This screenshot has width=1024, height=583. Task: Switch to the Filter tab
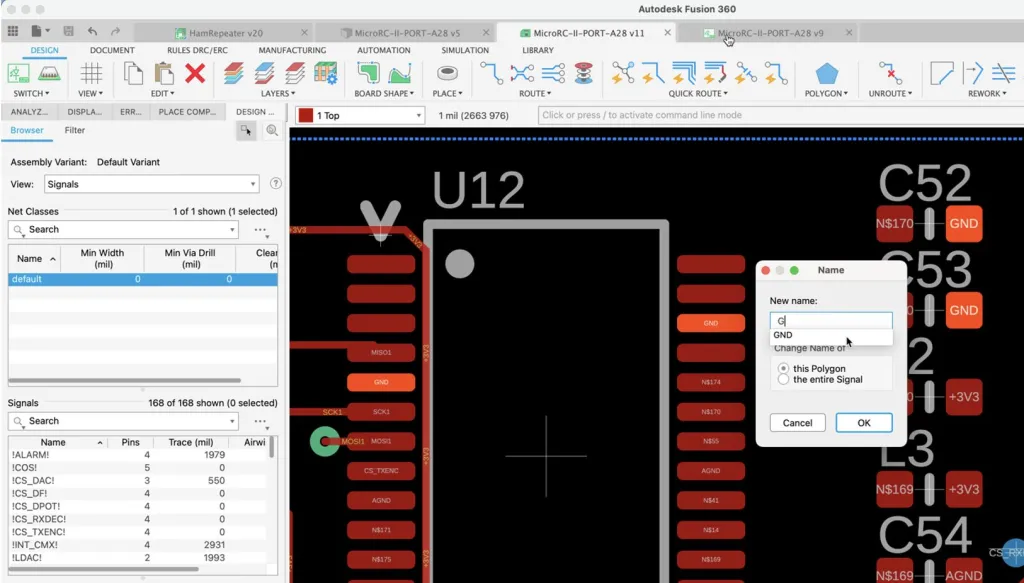(x=74, y=130)
